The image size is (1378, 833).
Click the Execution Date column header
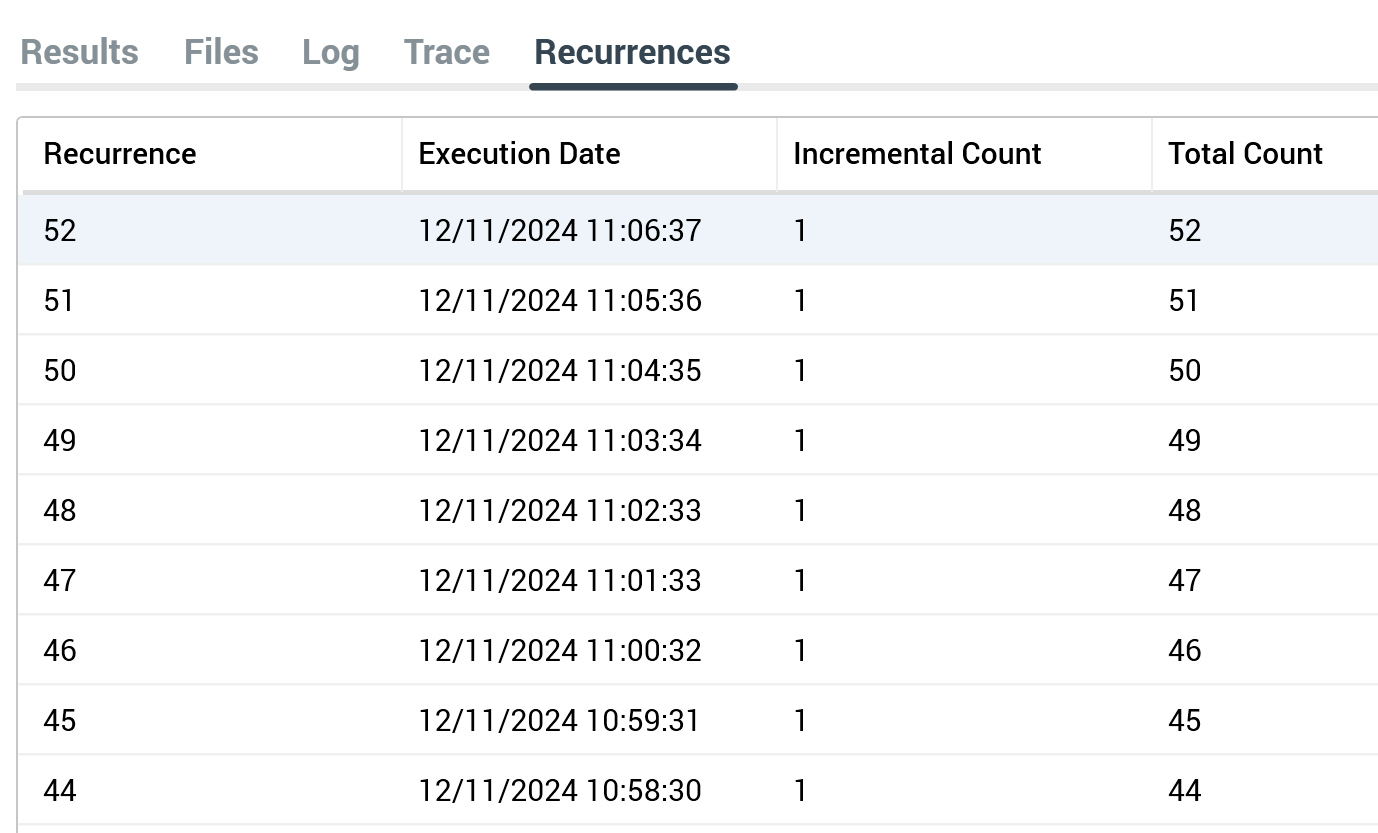(519, 154)
